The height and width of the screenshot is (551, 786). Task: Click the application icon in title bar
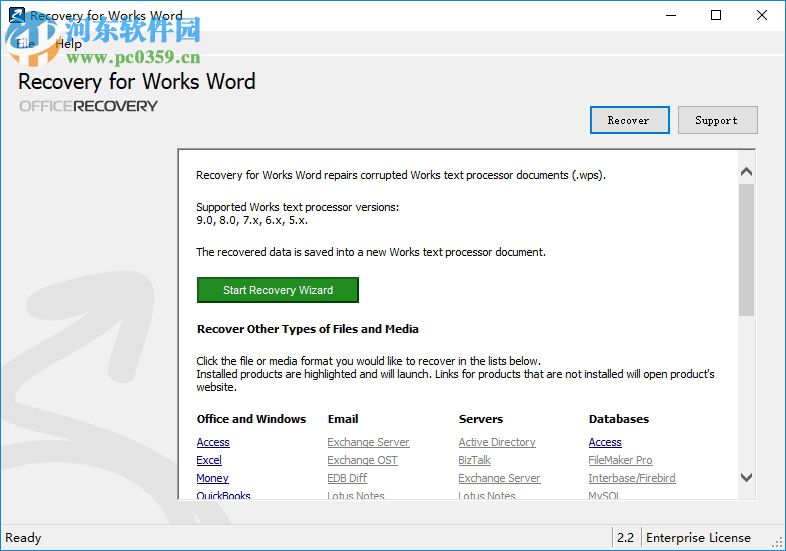tap(17, 15)
